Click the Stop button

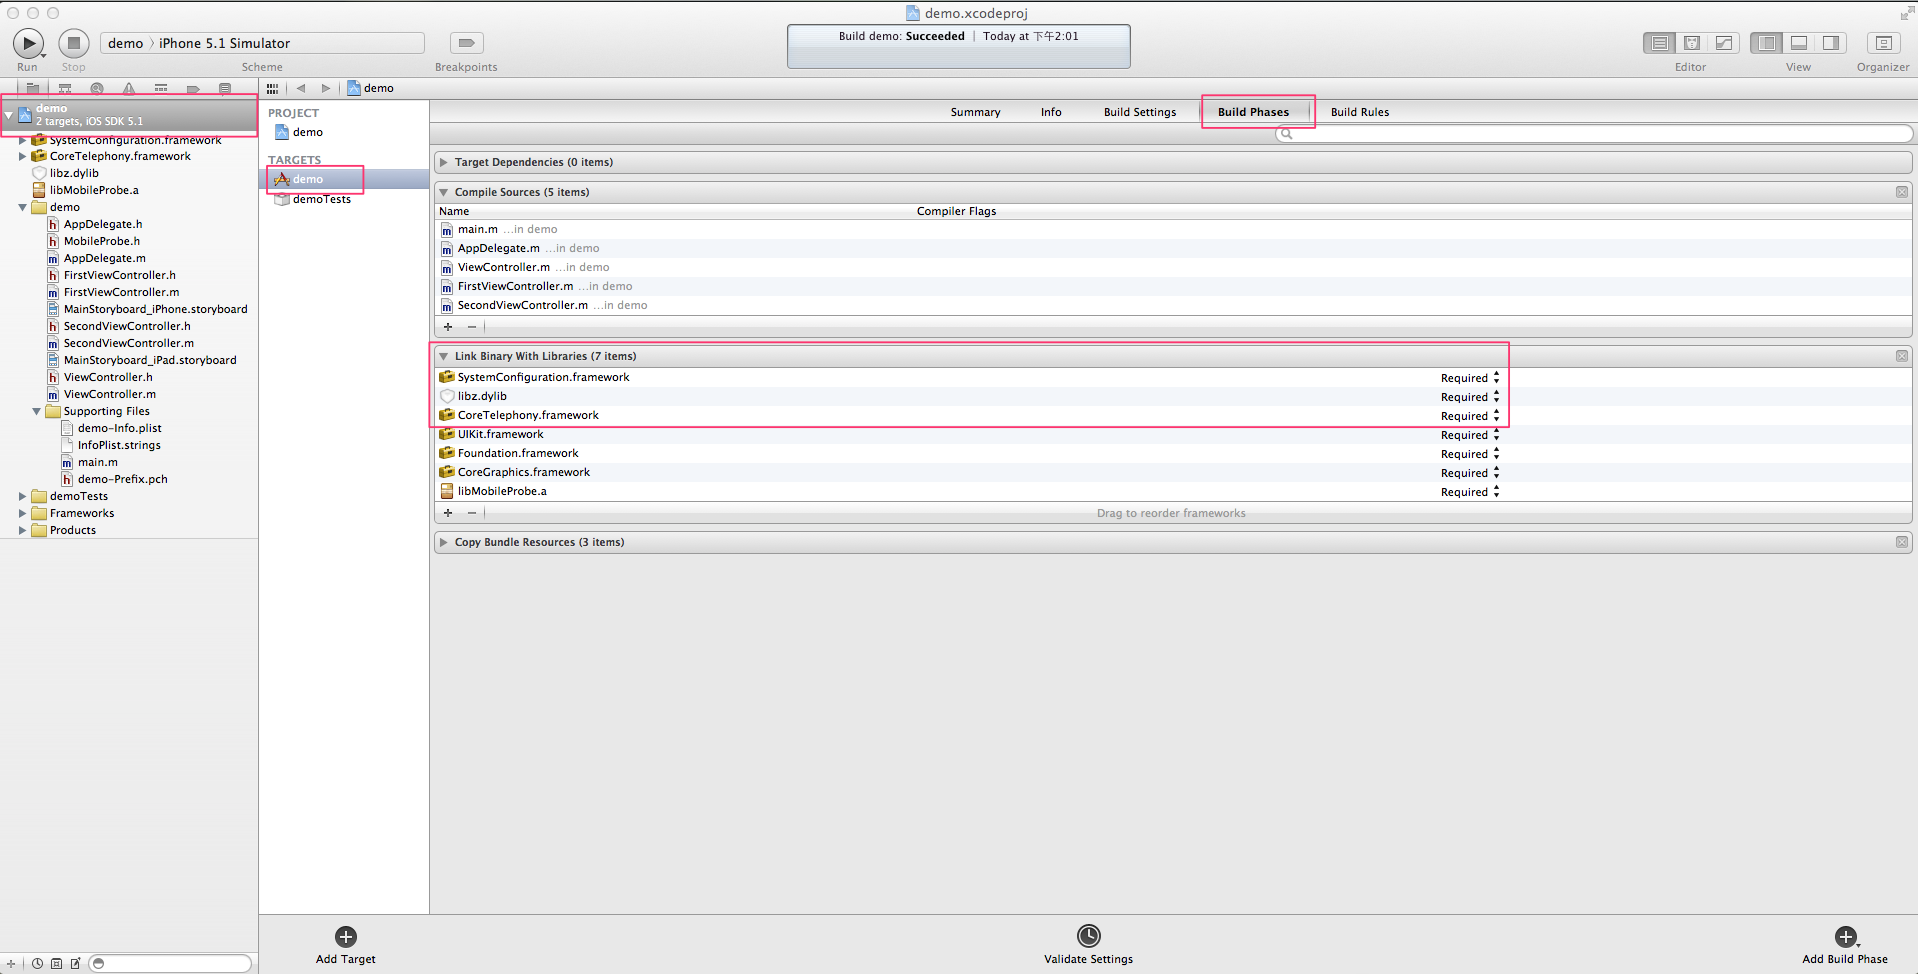pos(73,43)
